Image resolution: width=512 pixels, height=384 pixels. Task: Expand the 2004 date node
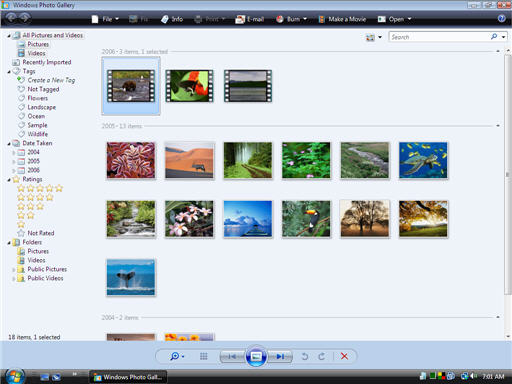tap(14, 152)
